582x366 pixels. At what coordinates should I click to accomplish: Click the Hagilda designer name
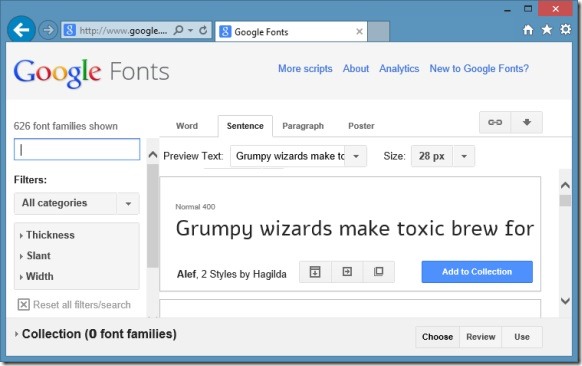tap(269, 274)
